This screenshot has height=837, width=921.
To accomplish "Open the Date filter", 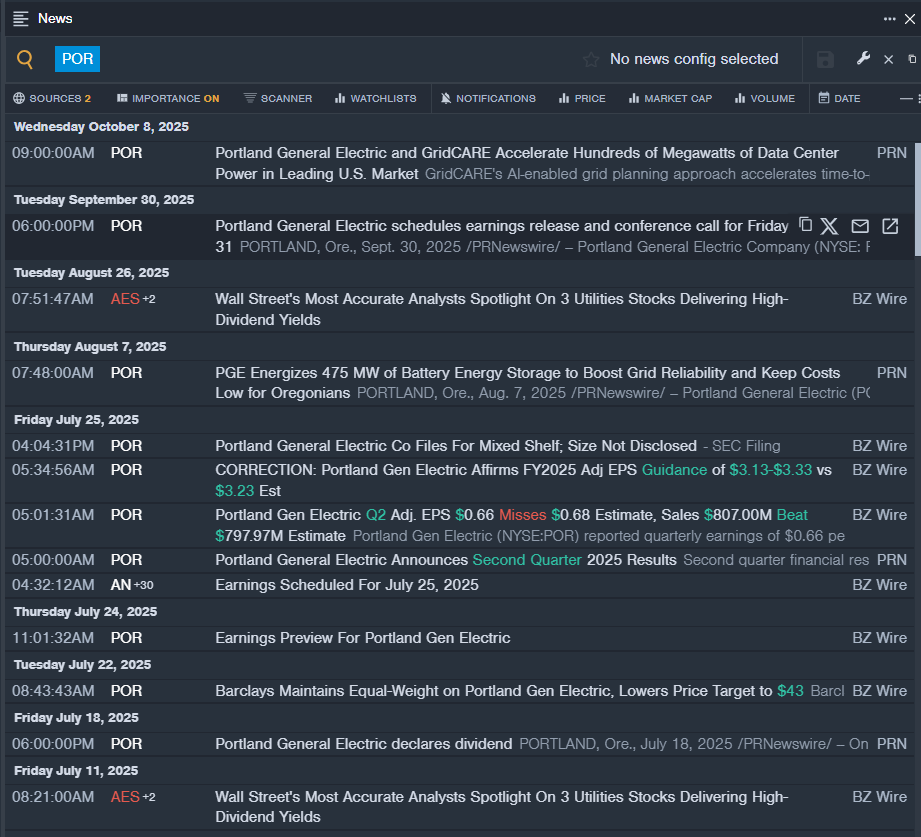I will click(839, 98).
